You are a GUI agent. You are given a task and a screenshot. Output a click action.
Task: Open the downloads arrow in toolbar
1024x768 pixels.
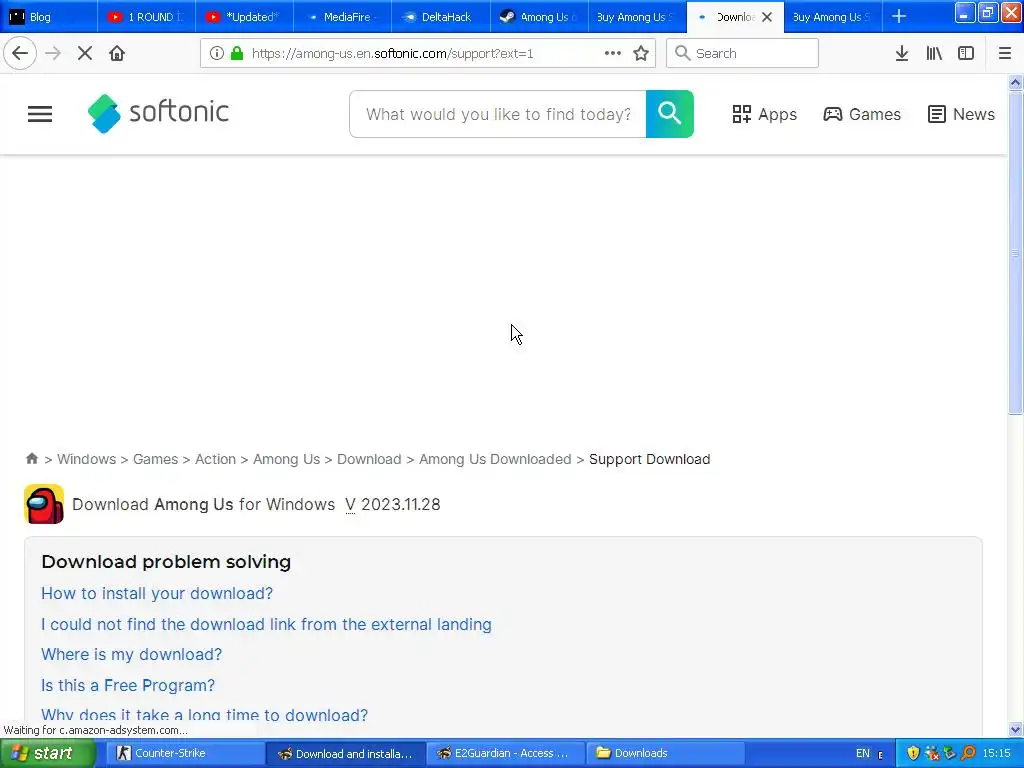tap(901, 53)
